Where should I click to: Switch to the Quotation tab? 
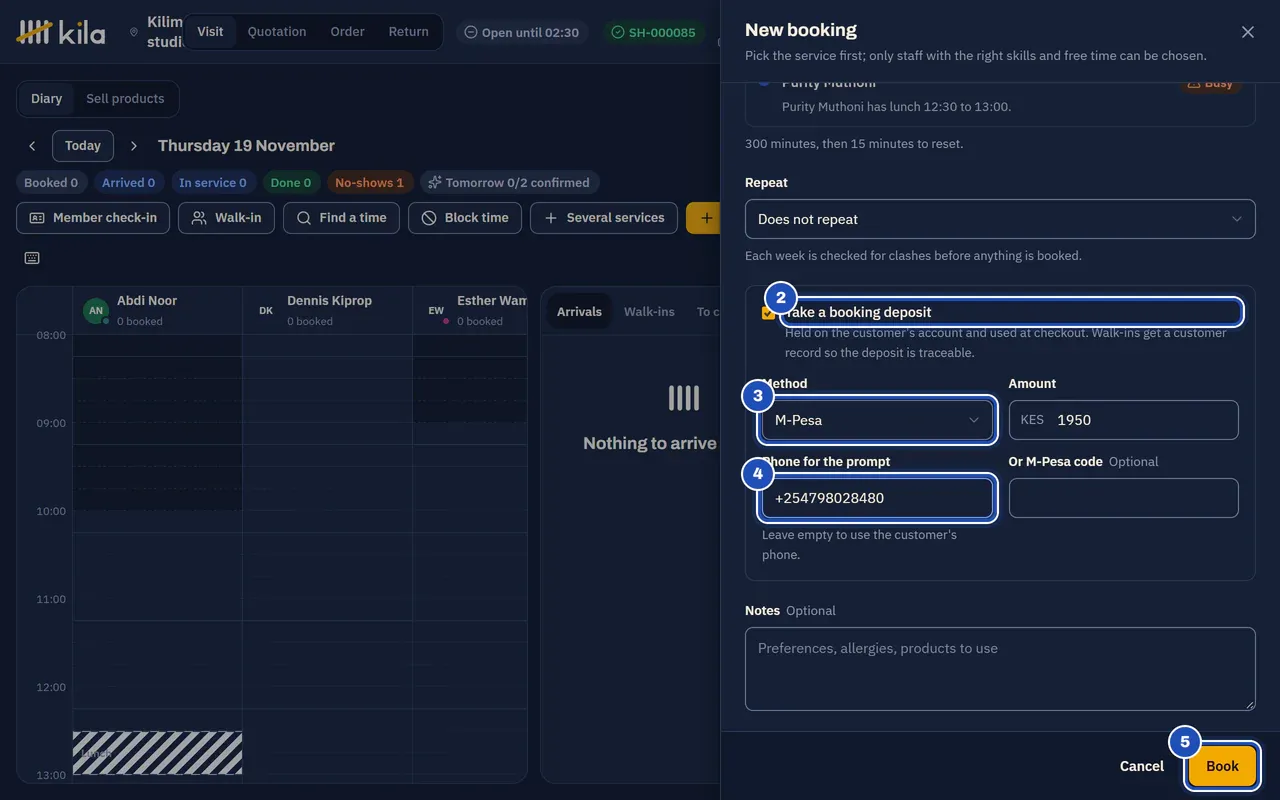click(277, 32)
